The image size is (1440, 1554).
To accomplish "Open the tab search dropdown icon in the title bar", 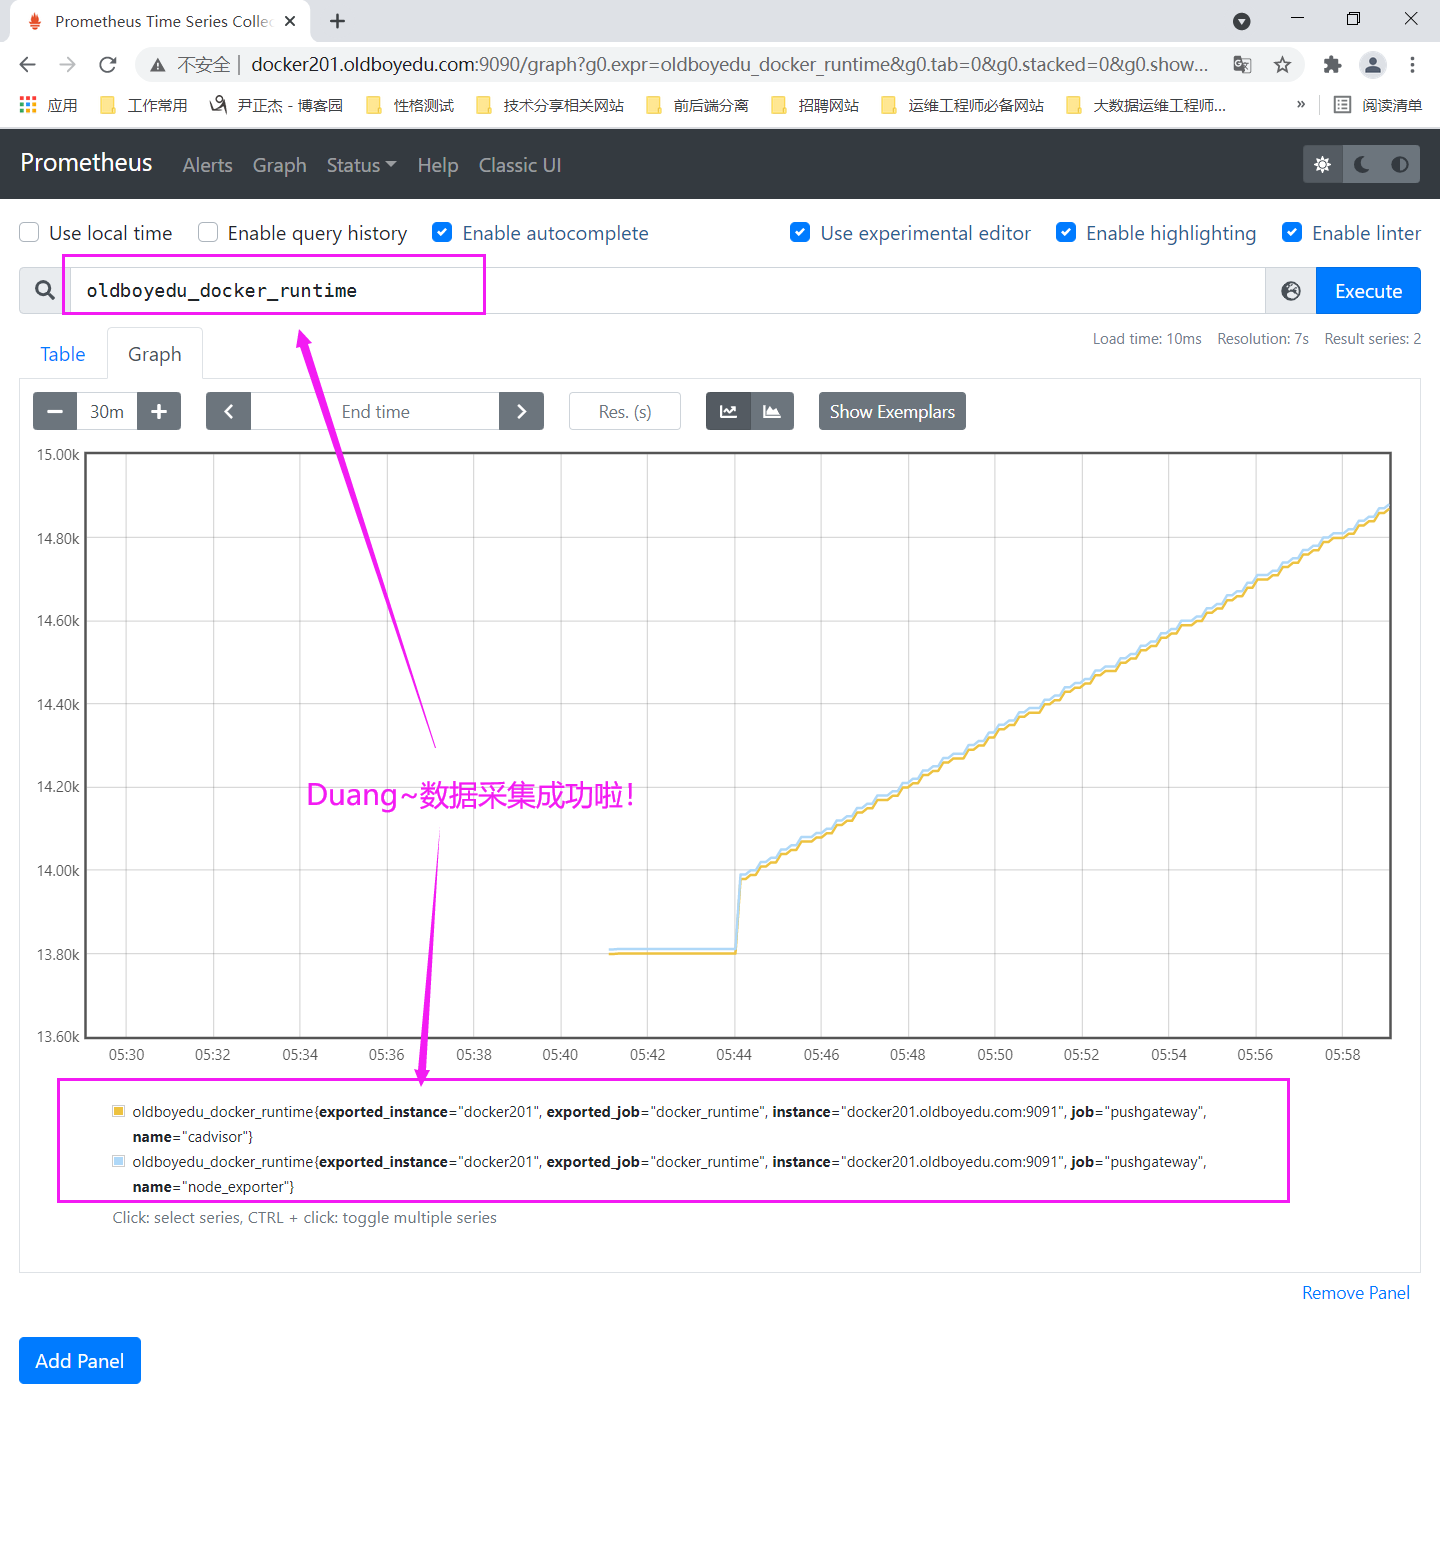I will point(1241,21).
